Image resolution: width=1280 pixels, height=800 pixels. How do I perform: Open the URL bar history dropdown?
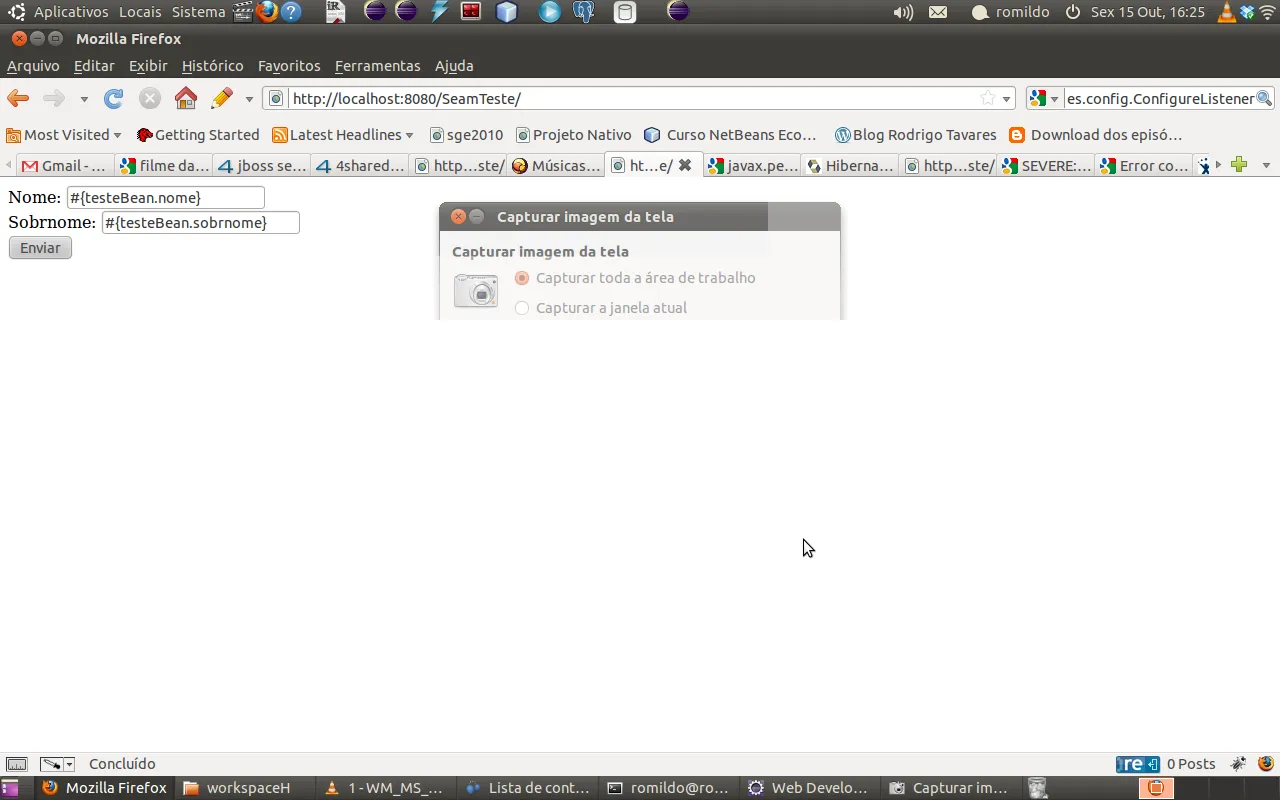1007,99
